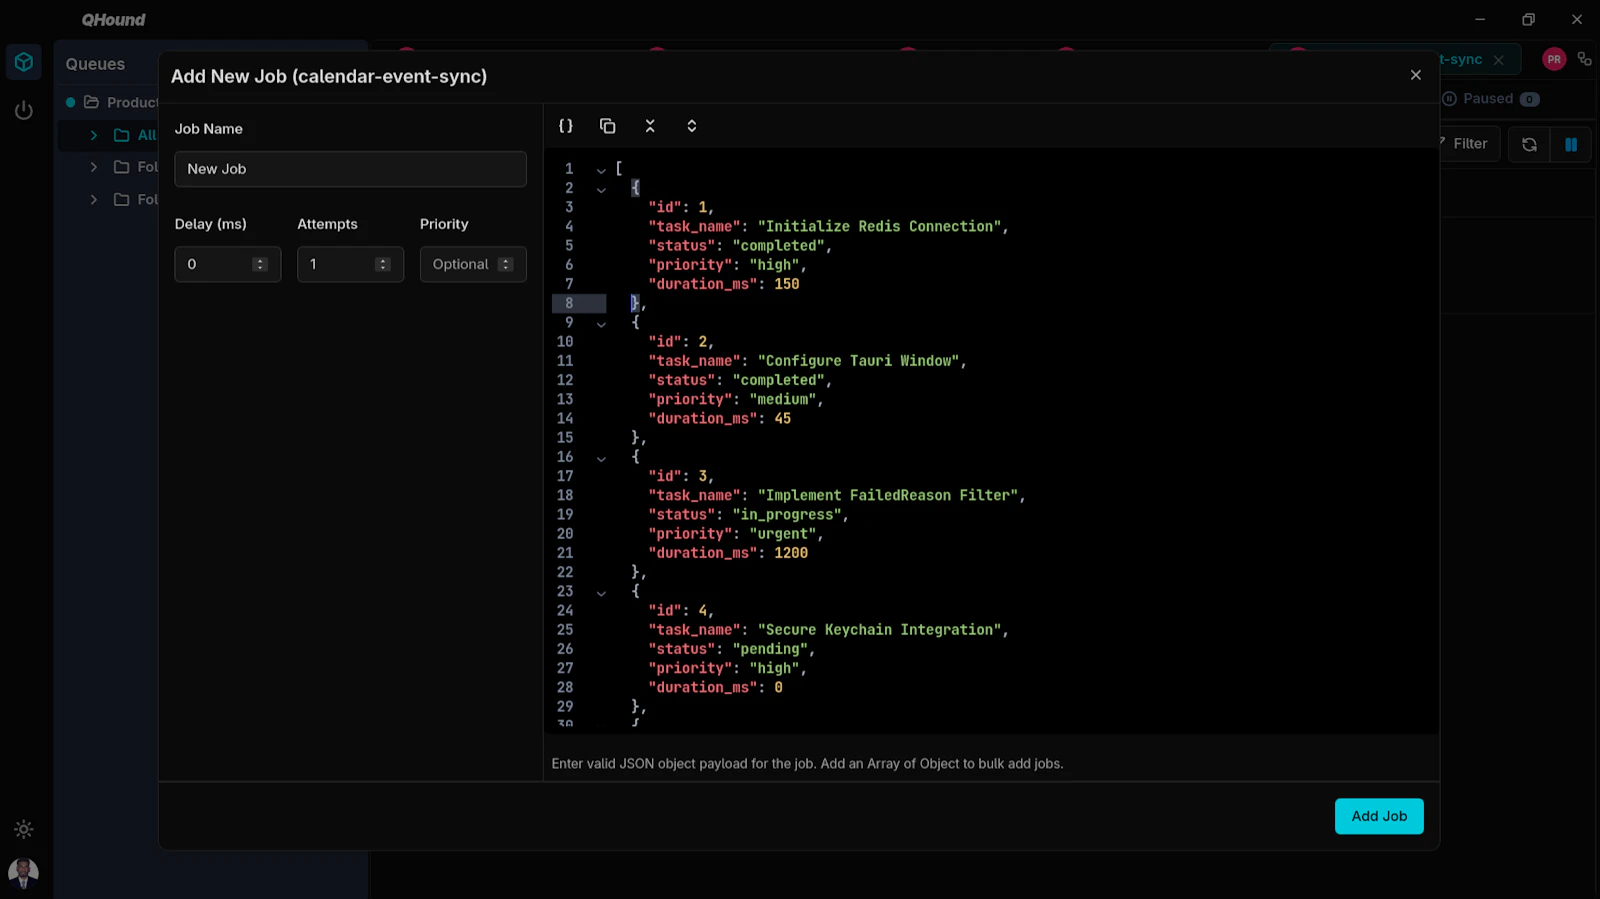Click the Priority Optional field
The height and width of the screenshot is (899, 1600).
(x=473, y=264)
